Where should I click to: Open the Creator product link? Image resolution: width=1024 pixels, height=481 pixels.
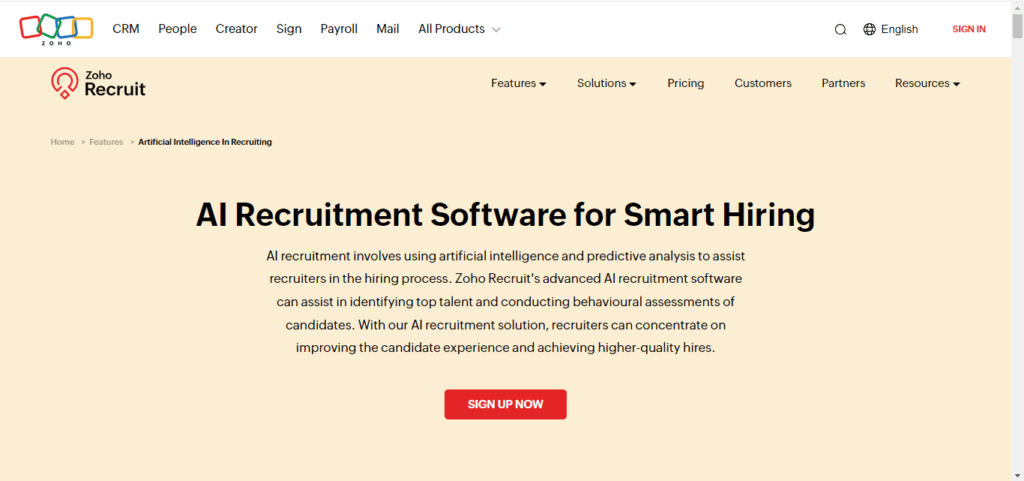point(236,29)
